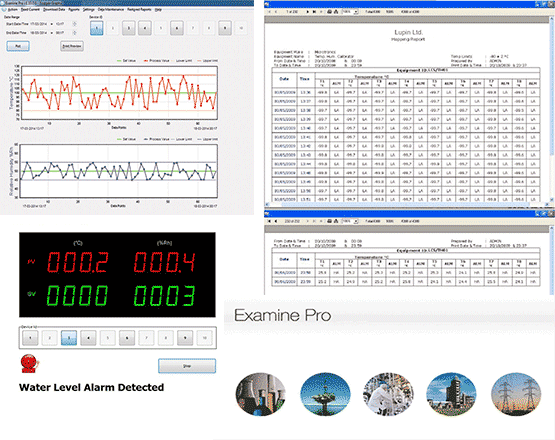
Task: Click Process Value legend in humidity chart
Action: 156,139
